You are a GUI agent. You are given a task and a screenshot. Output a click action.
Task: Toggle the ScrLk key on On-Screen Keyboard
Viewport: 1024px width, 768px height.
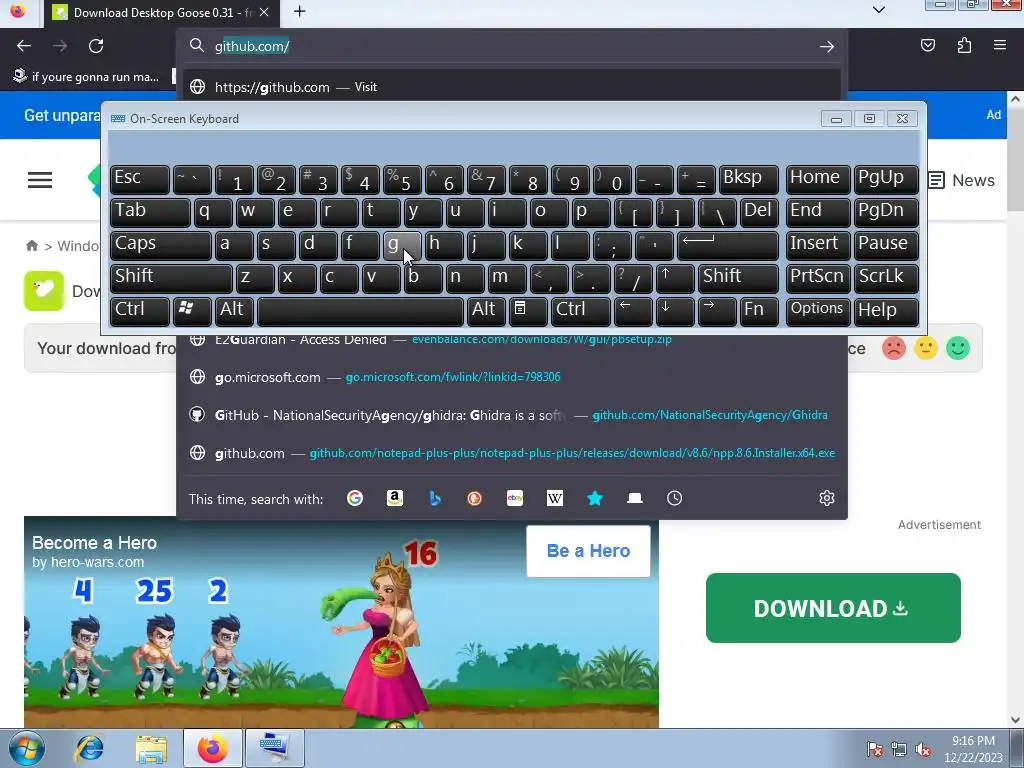point(886,278)
